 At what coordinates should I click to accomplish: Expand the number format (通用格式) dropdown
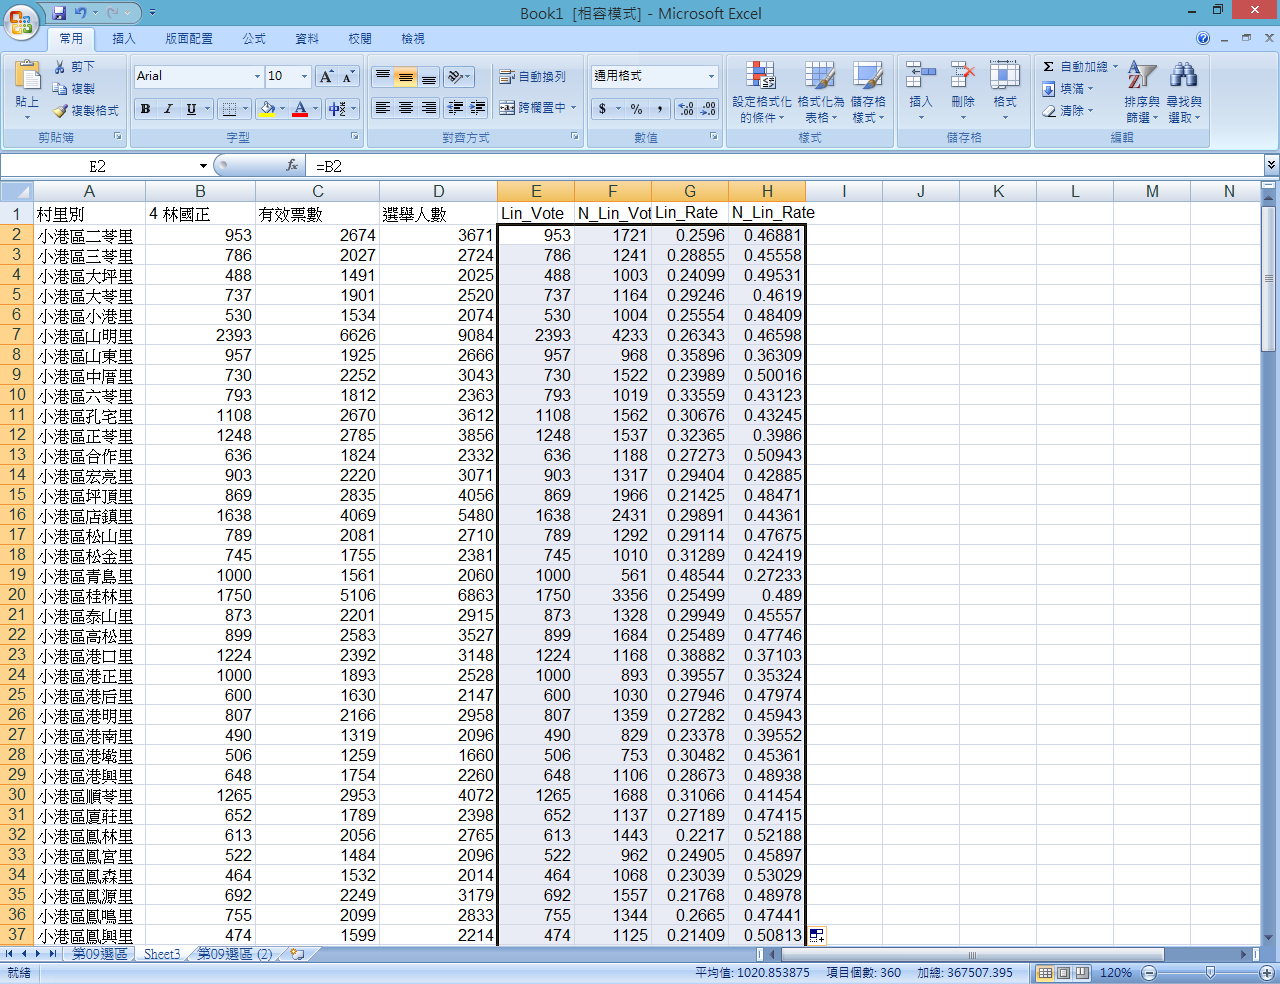711,76
